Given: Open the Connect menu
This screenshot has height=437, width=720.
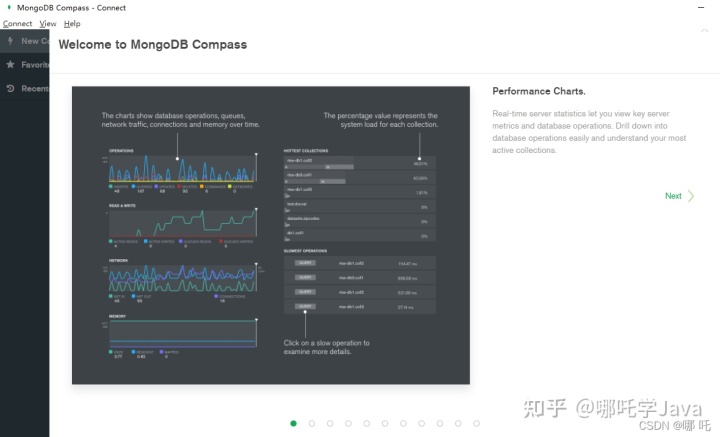Looking at the screenshot, I should click(17, 23).
